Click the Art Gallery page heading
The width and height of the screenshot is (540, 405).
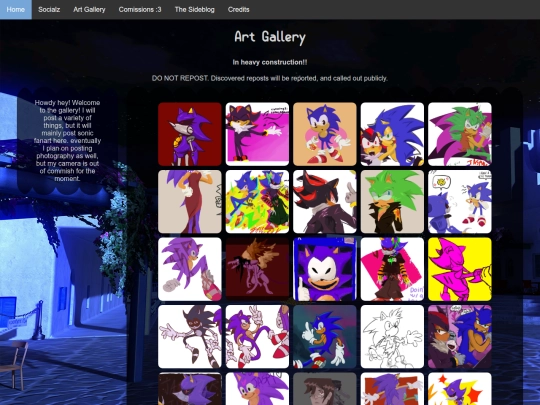pyautogui.click(x=270, y=37)
